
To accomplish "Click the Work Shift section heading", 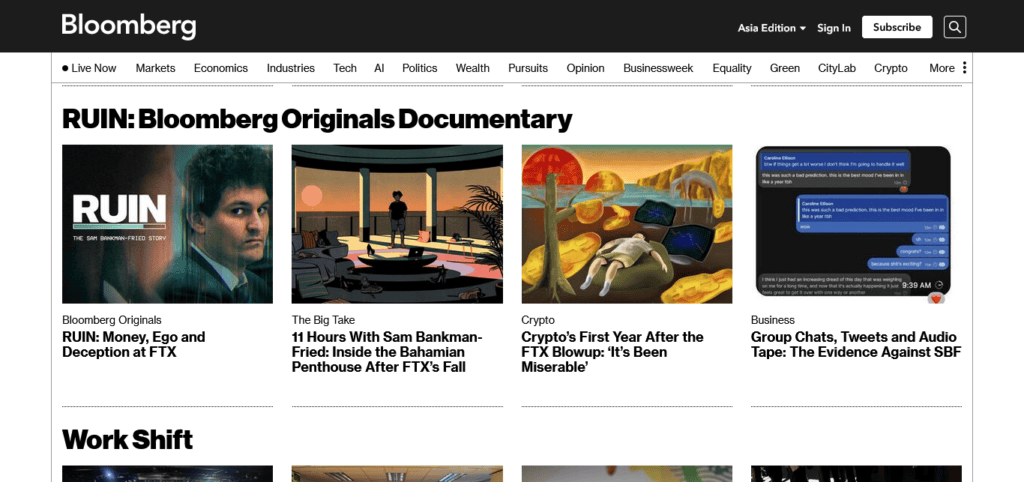I will click(x=127, y=439).
